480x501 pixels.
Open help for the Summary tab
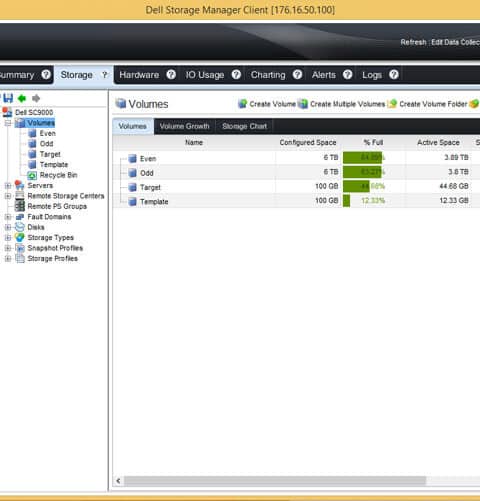click(x=46, y=74)
